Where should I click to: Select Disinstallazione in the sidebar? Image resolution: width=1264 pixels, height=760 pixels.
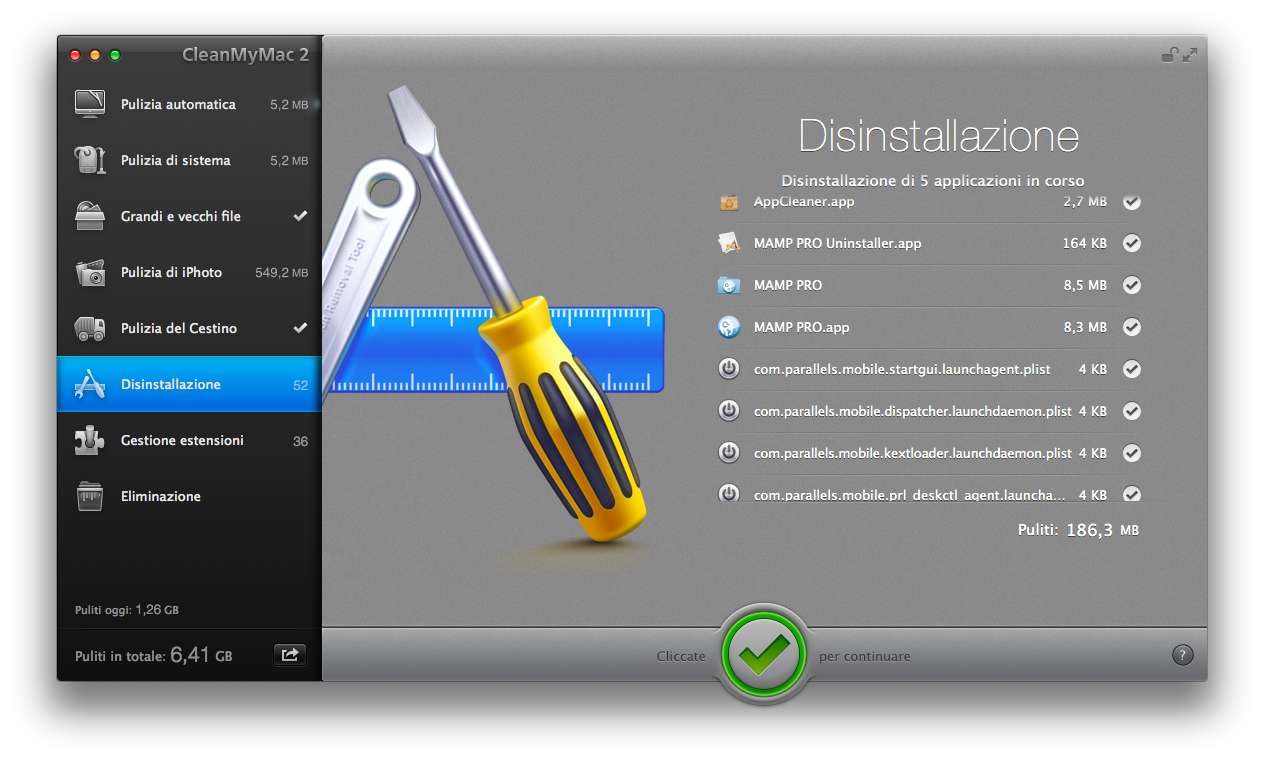[189, 384]
